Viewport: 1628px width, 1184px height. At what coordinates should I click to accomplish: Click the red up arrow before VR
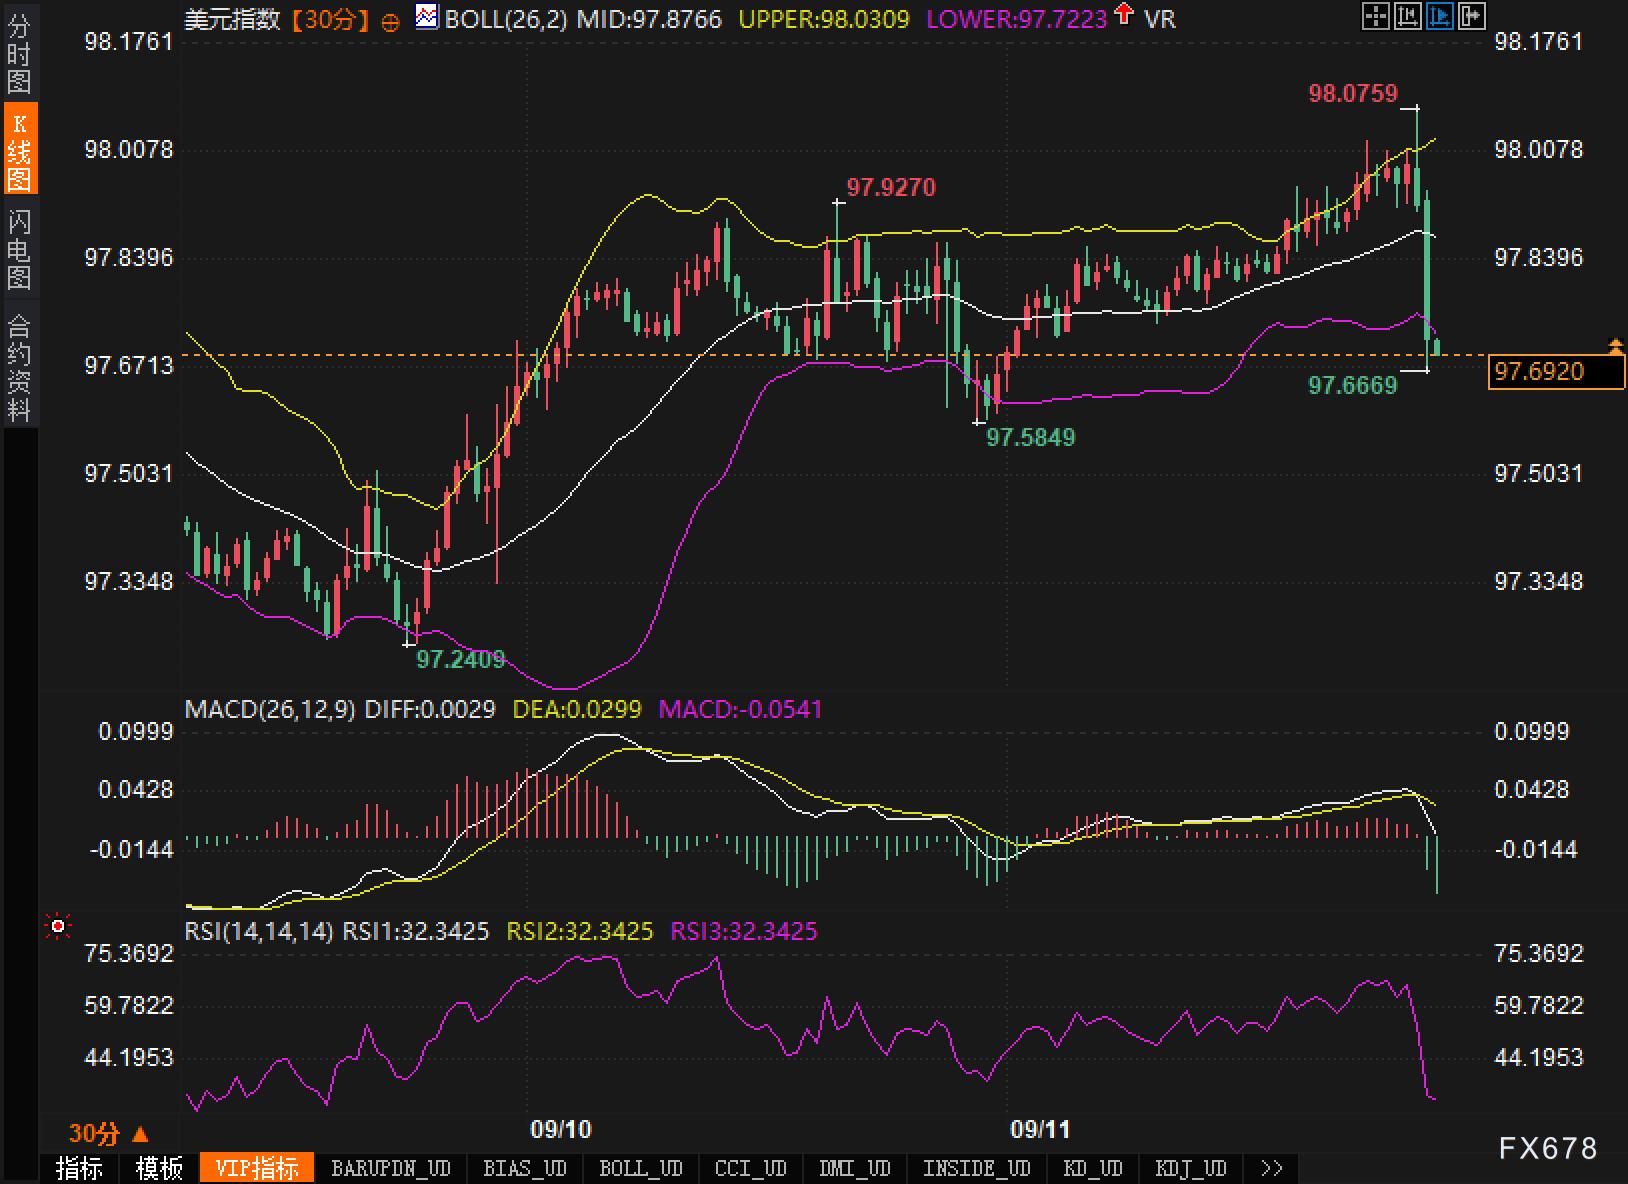[1125, 15]
